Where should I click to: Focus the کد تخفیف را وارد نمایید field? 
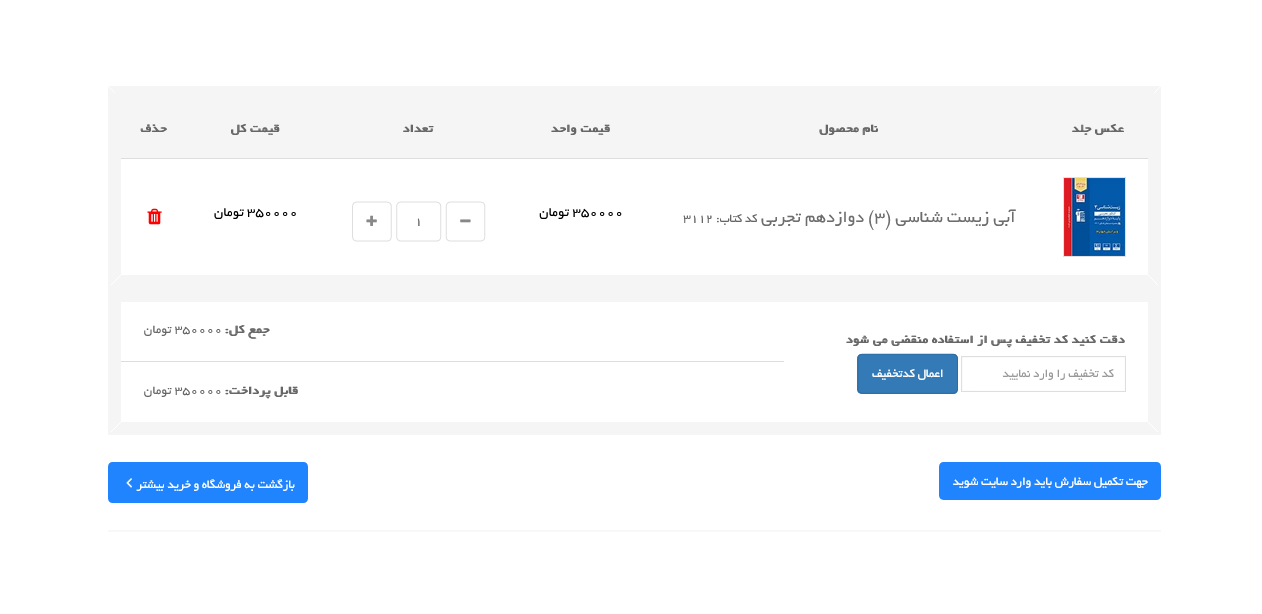1042,374
